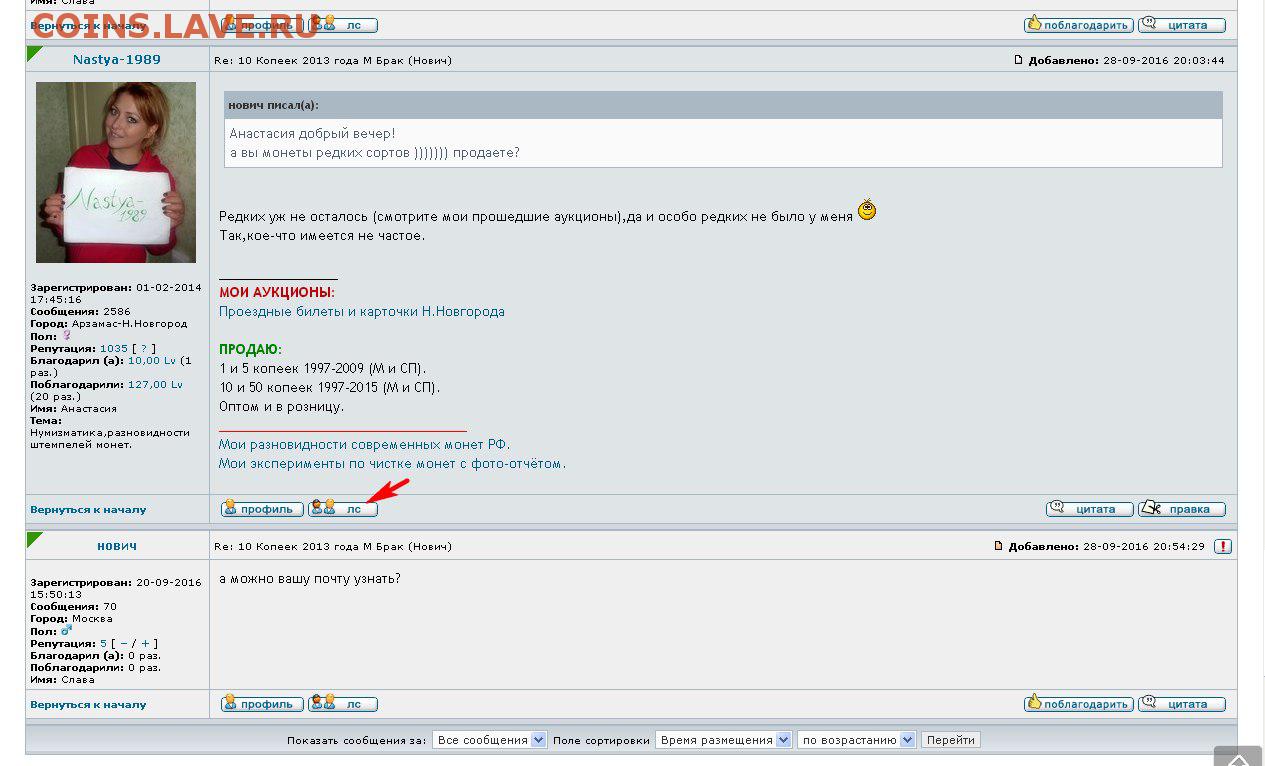Click Город: Москва text

tap(71, 619)
